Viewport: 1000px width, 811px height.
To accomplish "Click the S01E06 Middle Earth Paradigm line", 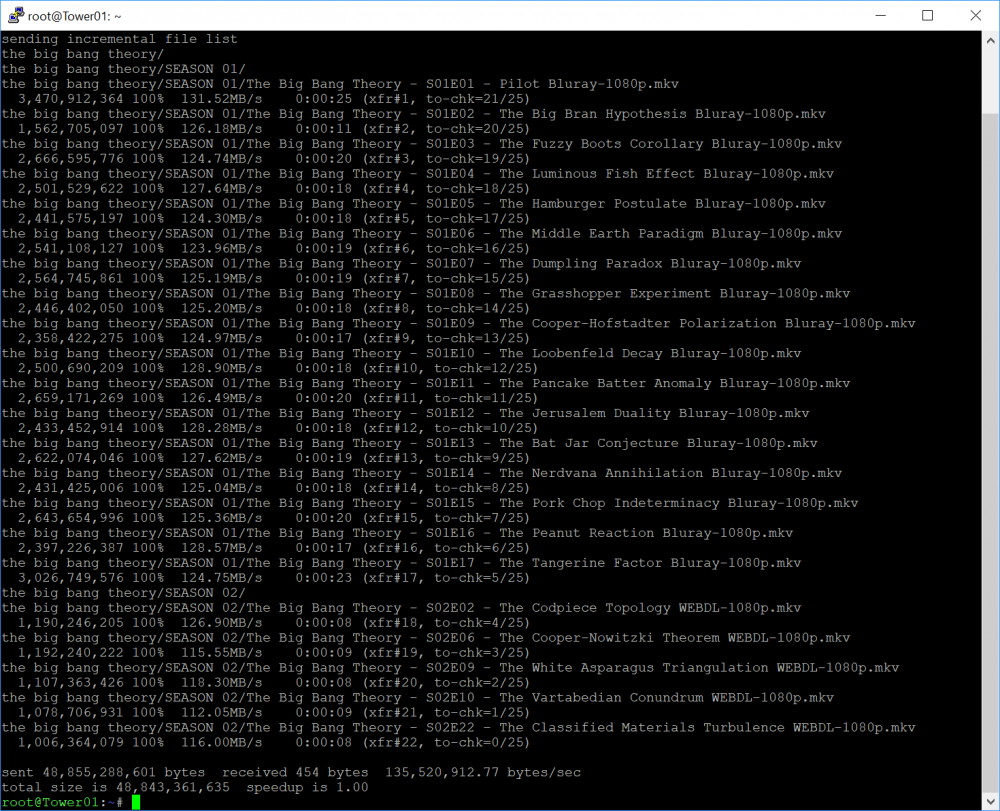I will click(x=422, y=234).
